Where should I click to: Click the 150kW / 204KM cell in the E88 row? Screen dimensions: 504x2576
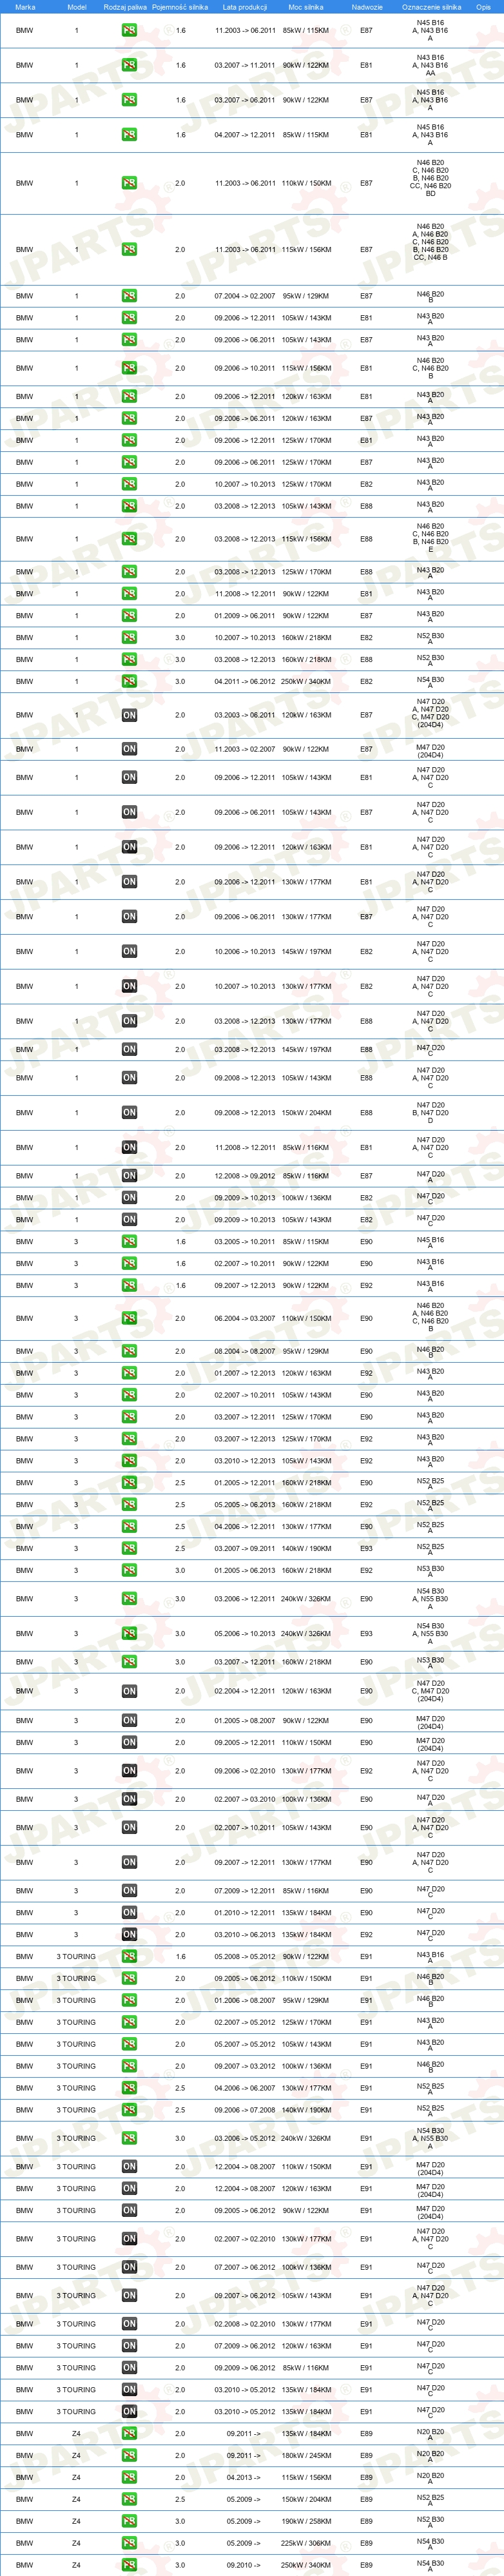point(306,1113)
